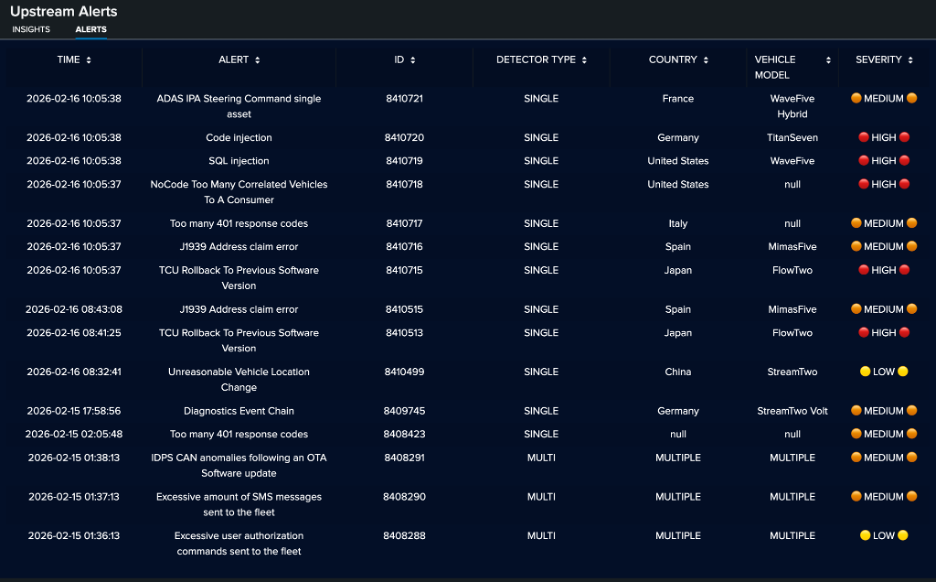Sort by SEVERITY using its arrow icon
The image size is (936, 582).
911,60
